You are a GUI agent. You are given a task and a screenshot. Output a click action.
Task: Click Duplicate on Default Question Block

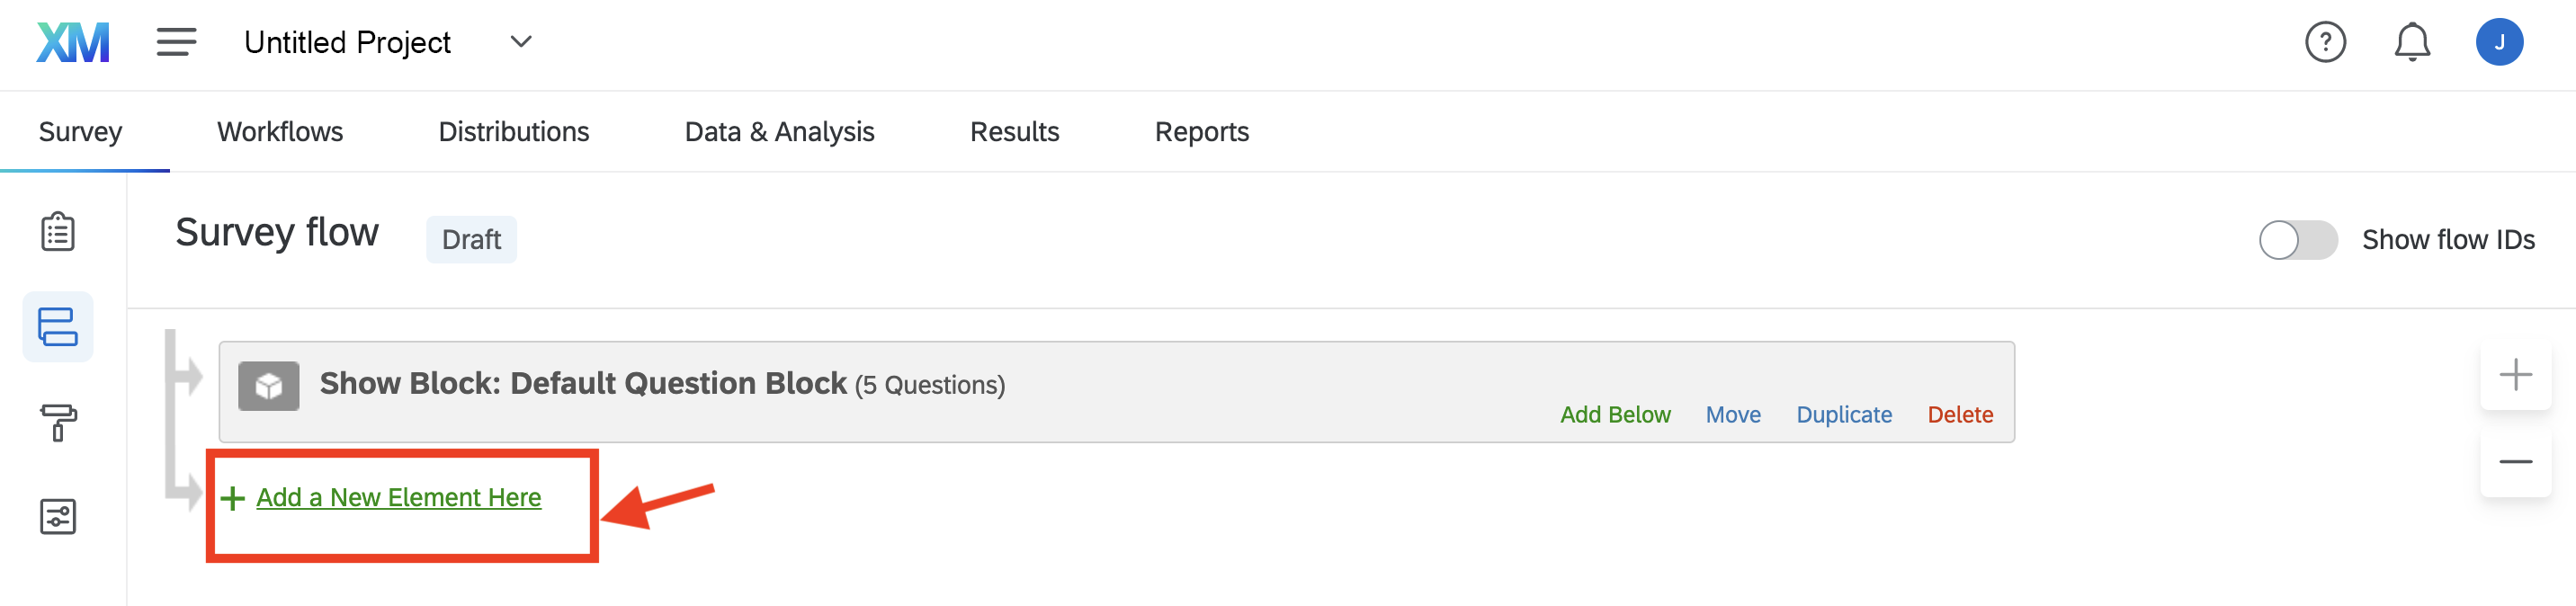1844,415
